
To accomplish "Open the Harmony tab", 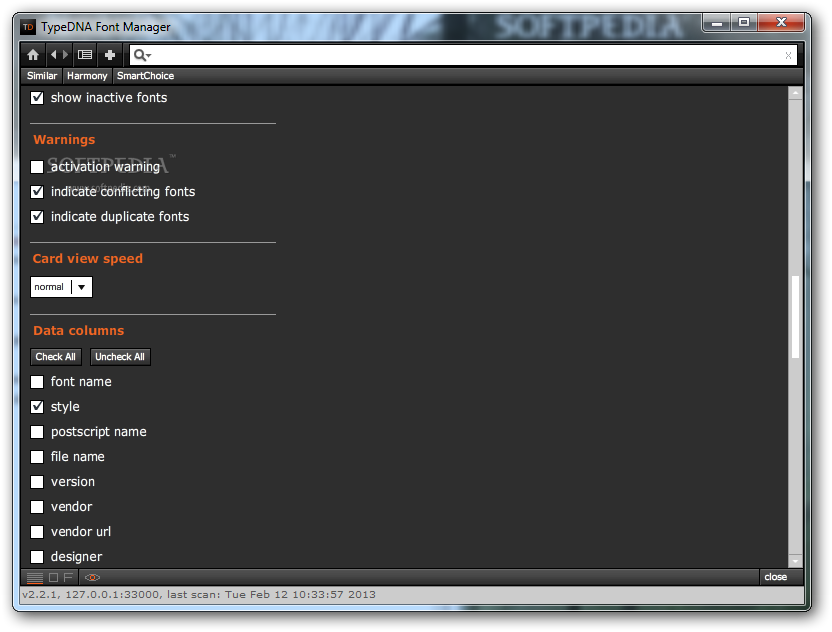I will click(x=87, y=76).
